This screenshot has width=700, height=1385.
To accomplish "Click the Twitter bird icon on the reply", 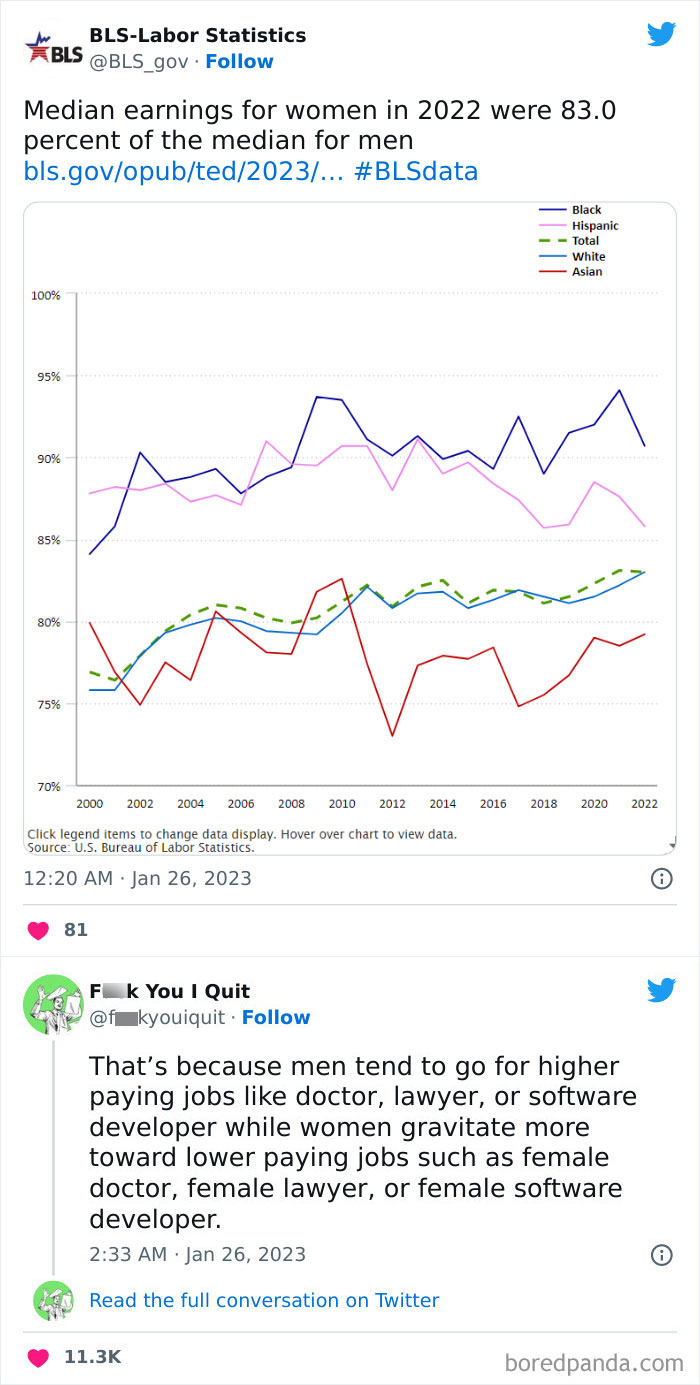I will [662, 989].
